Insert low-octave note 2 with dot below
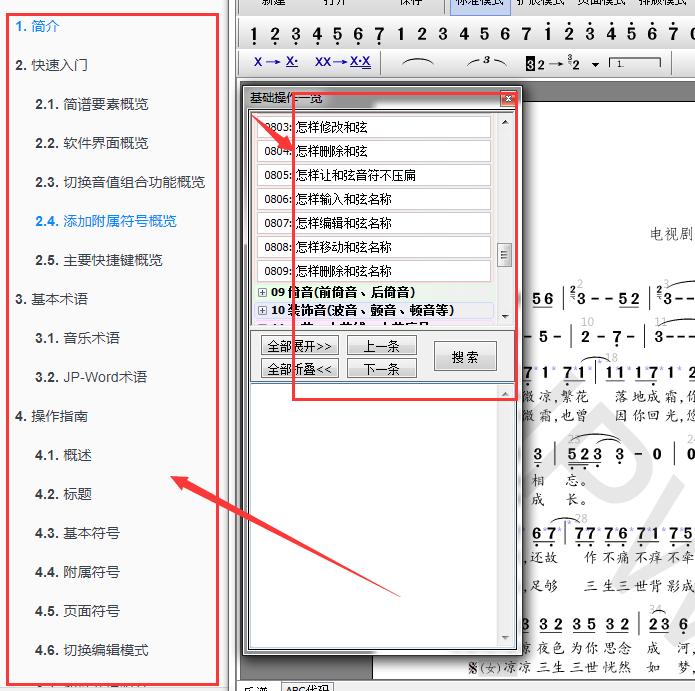695x691 pixels. (x=275, y=35)
